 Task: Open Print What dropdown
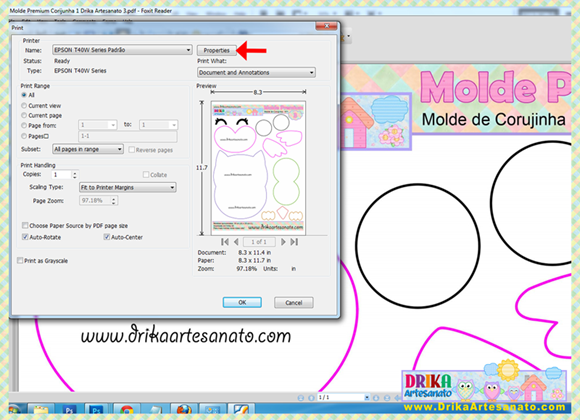point(256,73)
